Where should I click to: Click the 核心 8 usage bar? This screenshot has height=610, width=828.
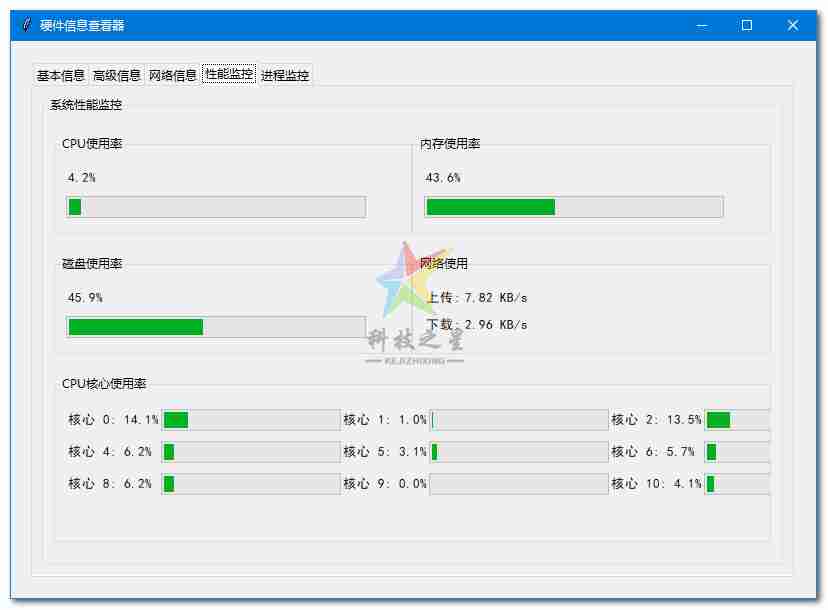click(251, 484)
